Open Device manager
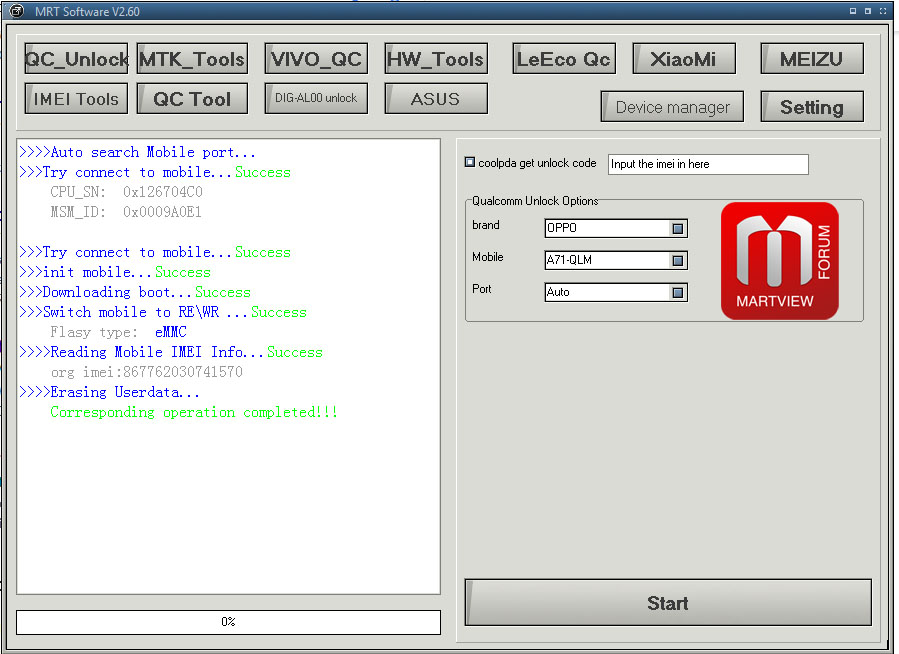This screenshot has width=899, height=654. [x=672, y=107]
